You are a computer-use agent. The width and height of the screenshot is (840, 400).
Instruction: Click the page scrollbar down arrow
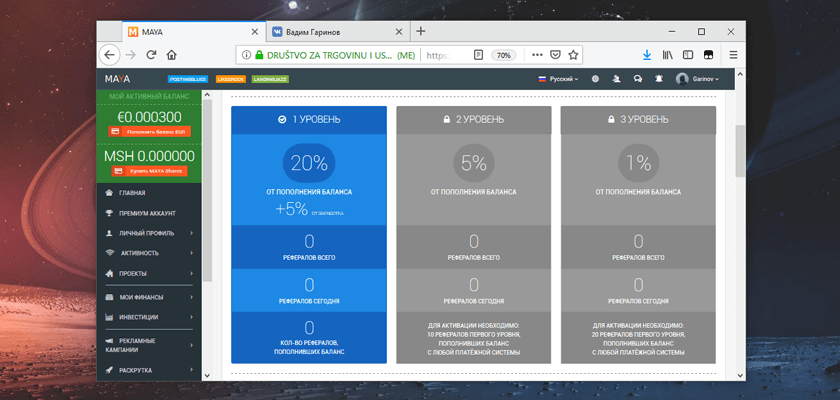pyautogui.click(x=740, y=376)
